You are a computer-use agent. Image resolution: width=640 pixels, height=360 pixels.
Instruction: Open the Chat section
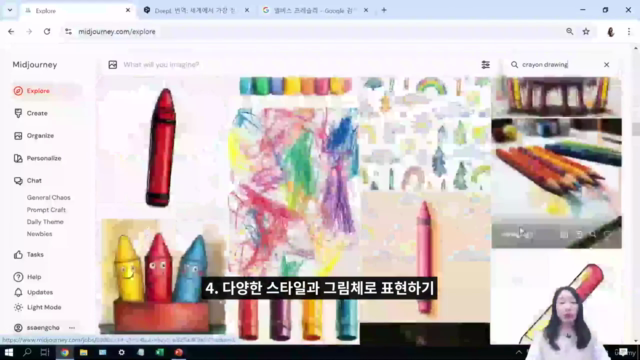[x=28, y=181]
